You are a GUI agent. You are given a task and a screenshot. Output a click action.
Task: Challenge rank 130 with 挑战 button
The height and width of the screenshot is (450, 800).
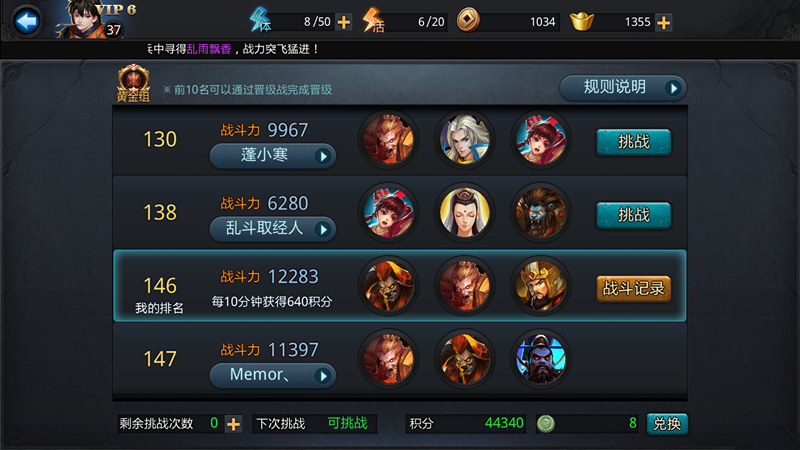pyautogui.click(x=634, y=141)
